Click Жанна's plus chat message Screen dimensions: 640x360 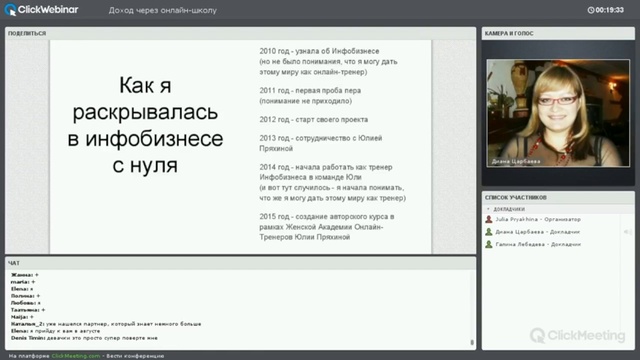(x=24, y=275)
